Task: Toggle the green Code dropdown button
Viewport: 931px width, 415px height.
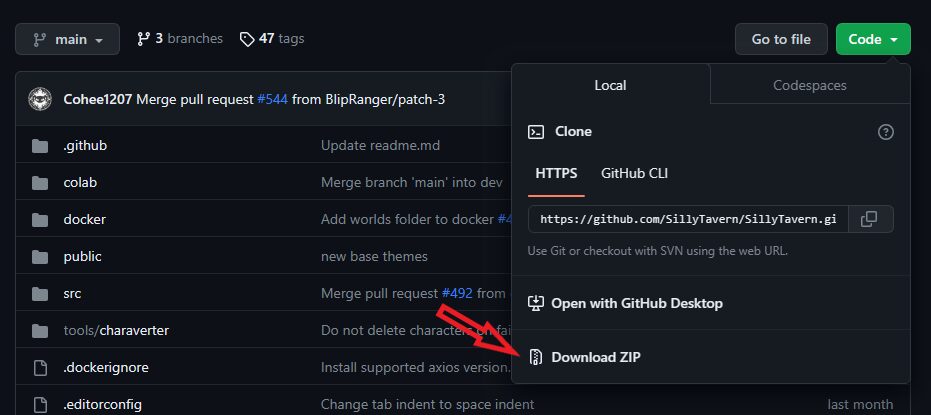Action: 873,39
